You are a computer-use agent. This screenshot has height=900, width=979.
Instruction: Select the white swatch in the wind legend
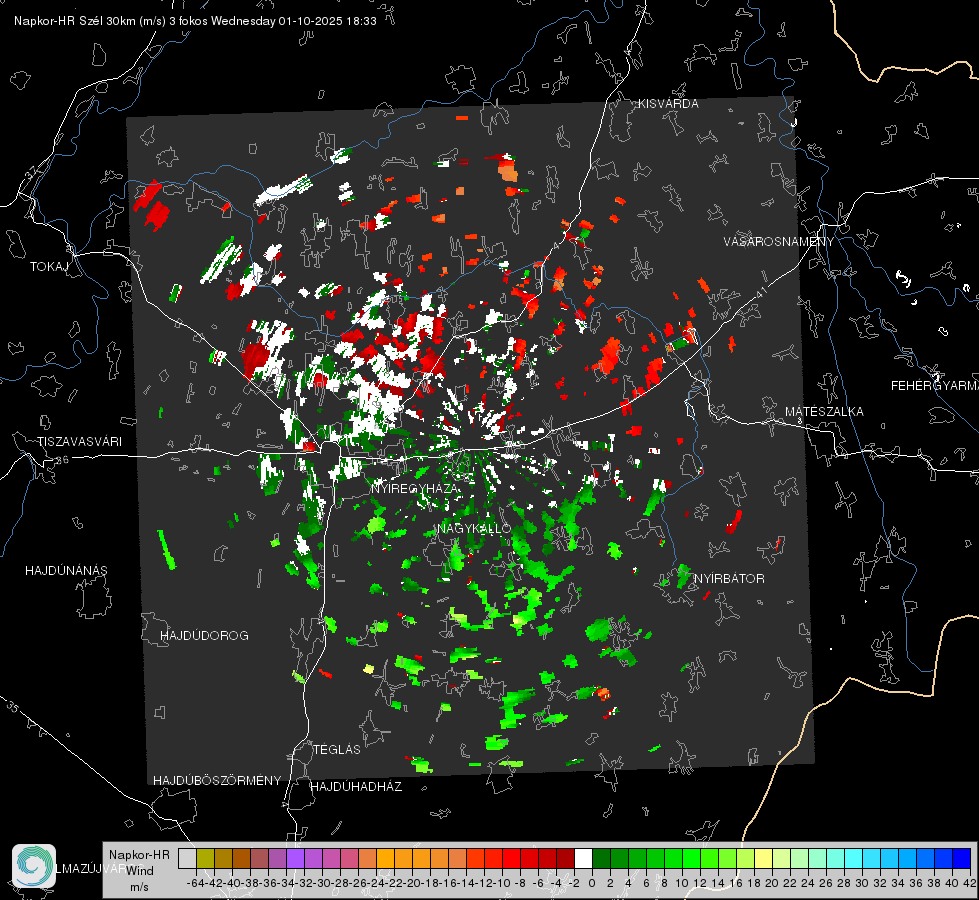point(583,858)
